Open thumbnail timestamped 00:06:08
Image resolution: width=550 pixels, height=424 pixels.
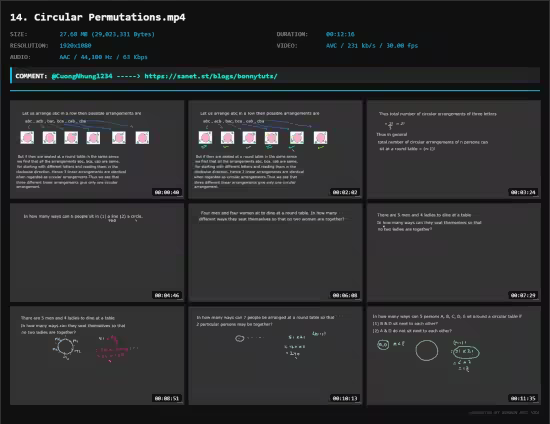275,253
